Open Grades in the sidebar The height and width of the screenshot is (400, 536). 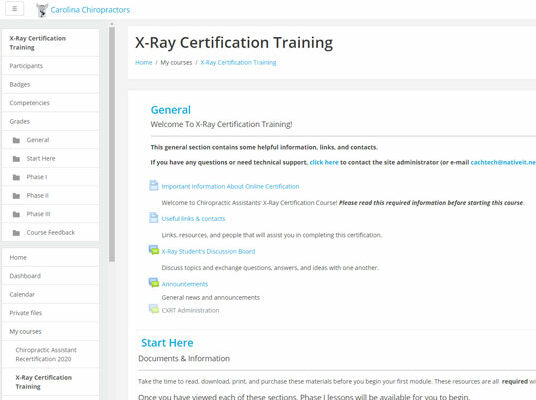51,121
